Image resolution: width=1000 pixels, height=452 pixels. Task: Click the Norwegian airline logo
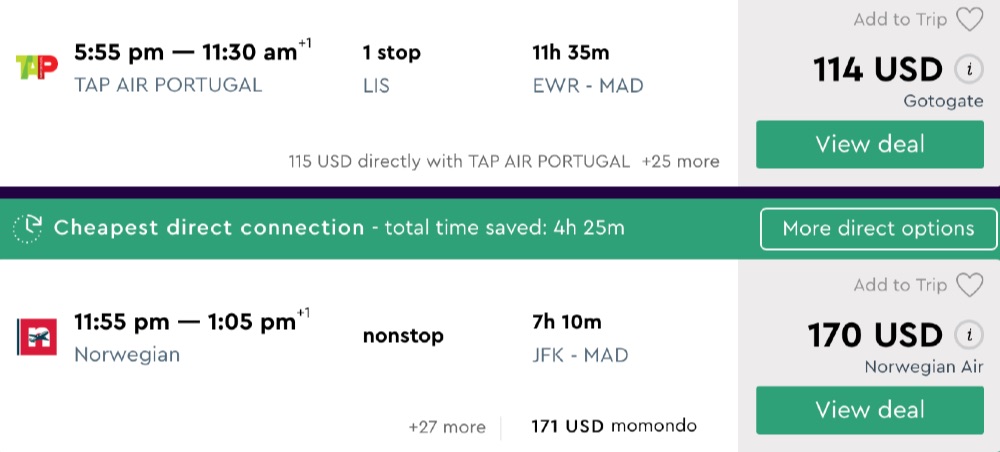click(x=37, y=336)
